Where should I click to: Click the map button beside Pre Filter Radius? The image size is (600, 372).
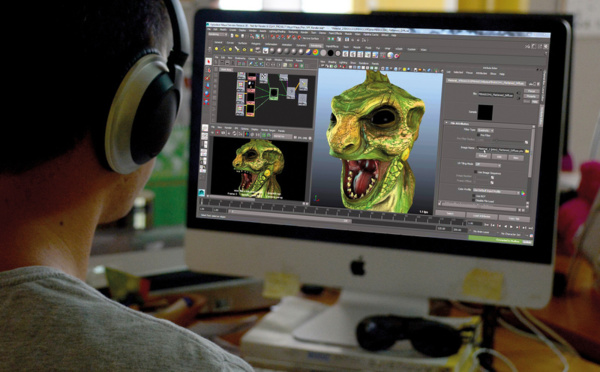click(526, 142)
